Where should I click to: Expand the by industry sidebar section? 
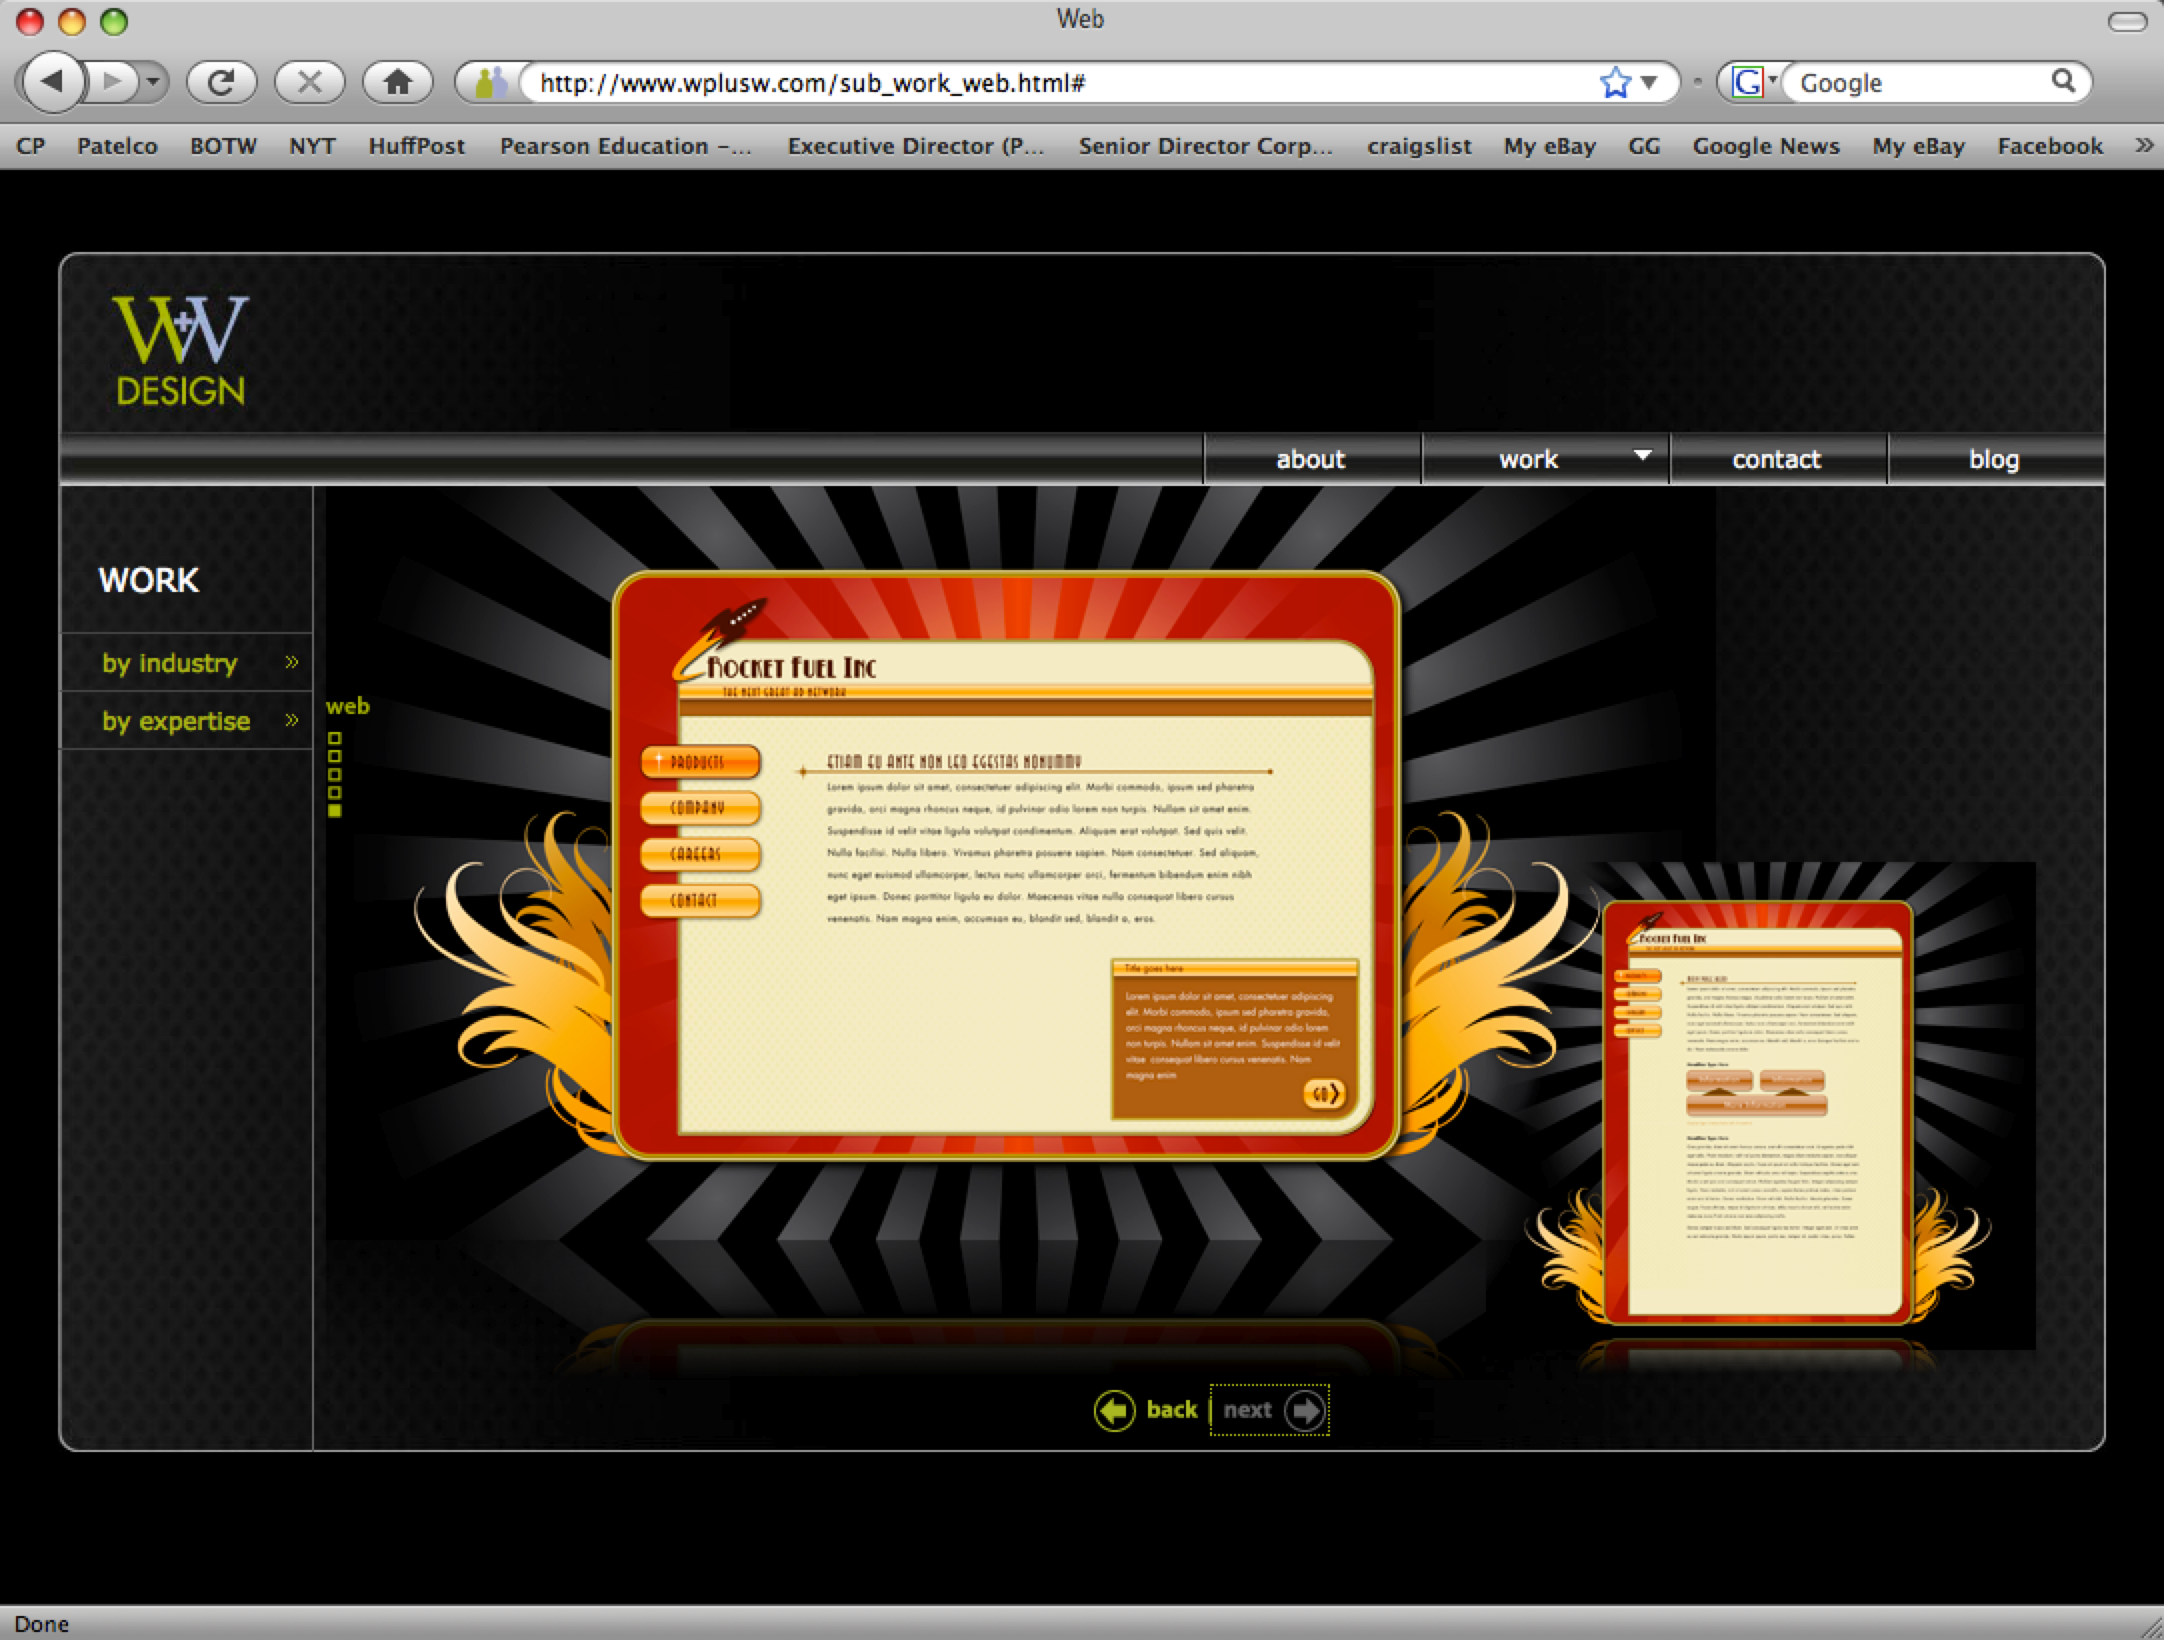pyautogui.click(x=187, y=663)
